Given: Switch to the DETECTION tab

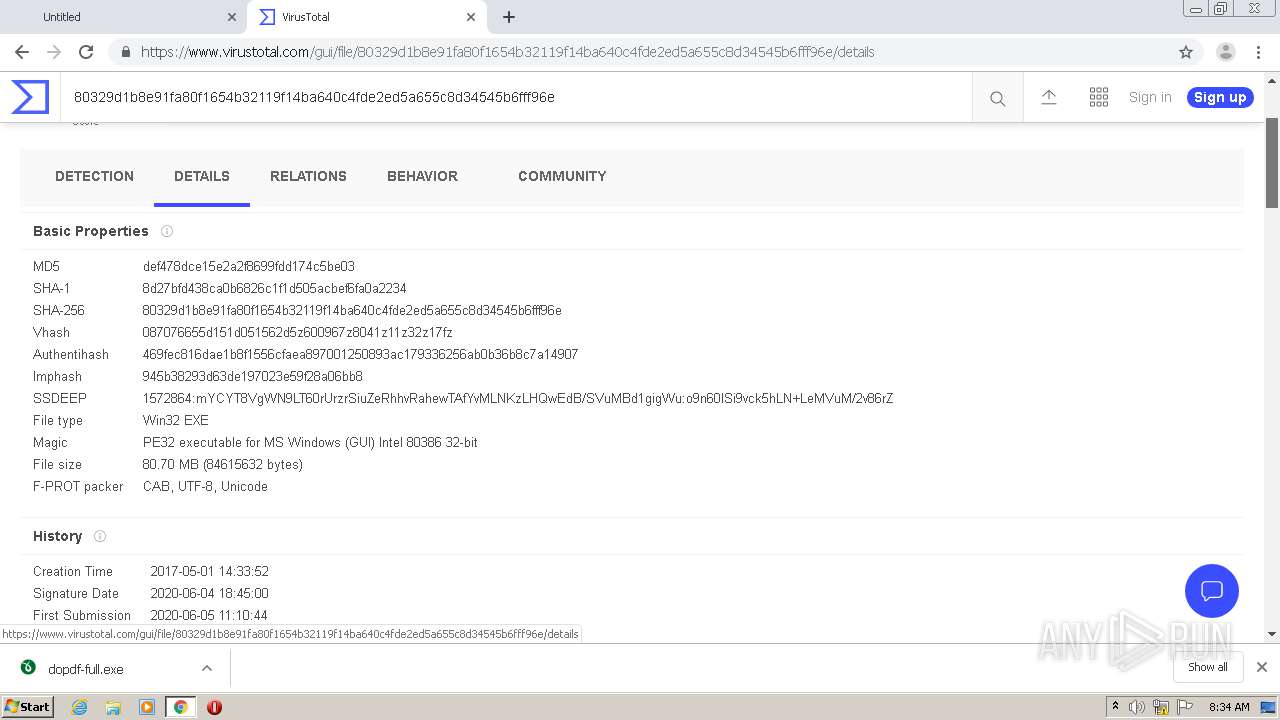Looking at the screenshot, I should tap(94, 176).
